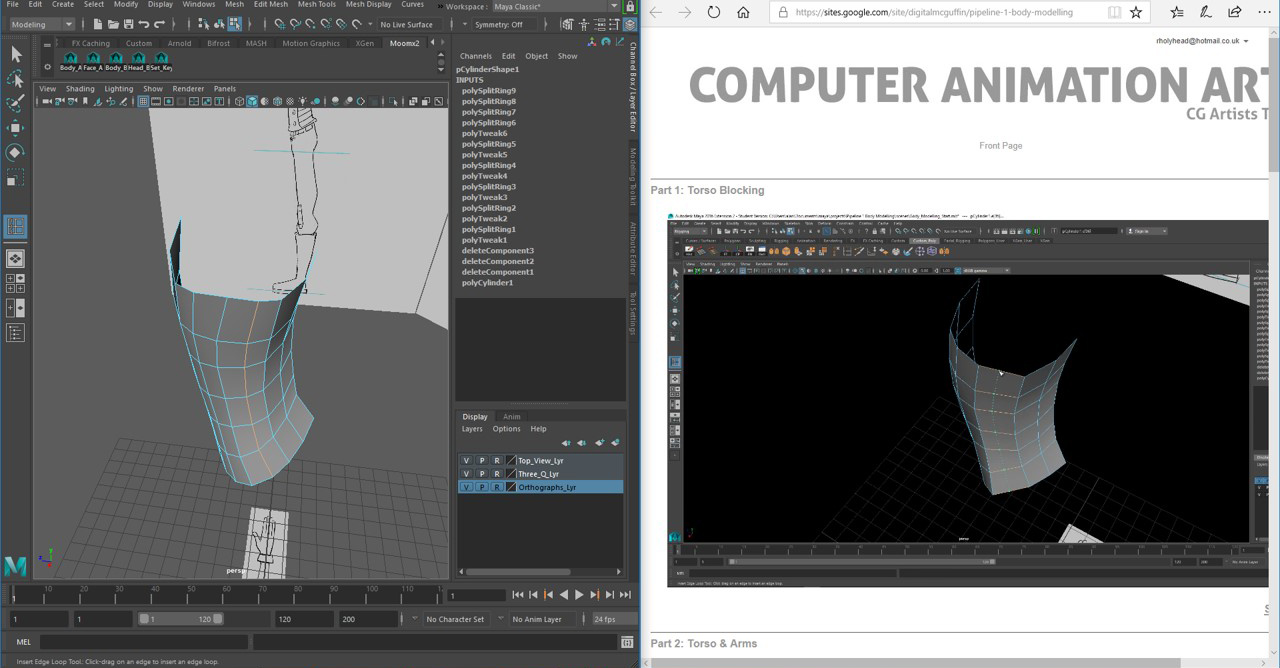Activate the Move tool in toolbox

tap(16, 128)
